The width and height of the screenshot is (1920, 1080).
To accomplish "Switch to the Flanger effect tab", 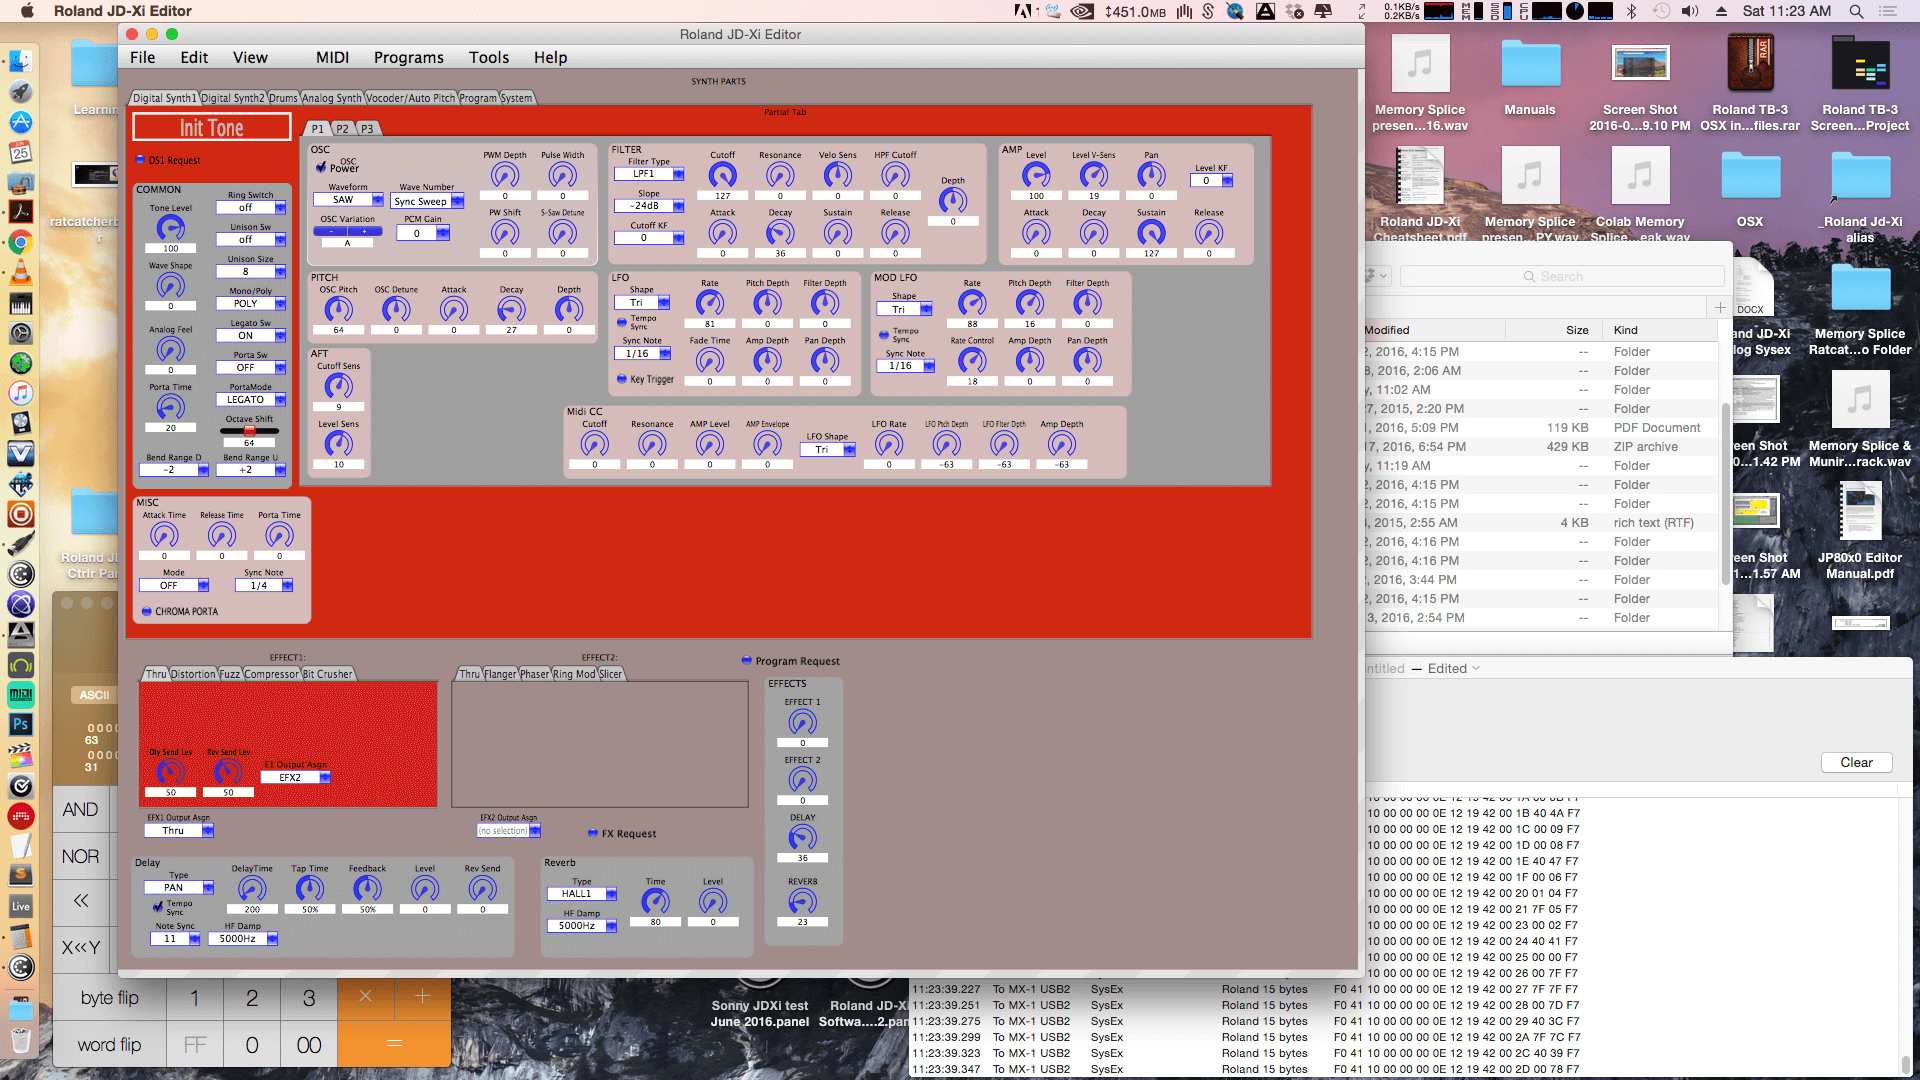I will click(x=500, y=674).
